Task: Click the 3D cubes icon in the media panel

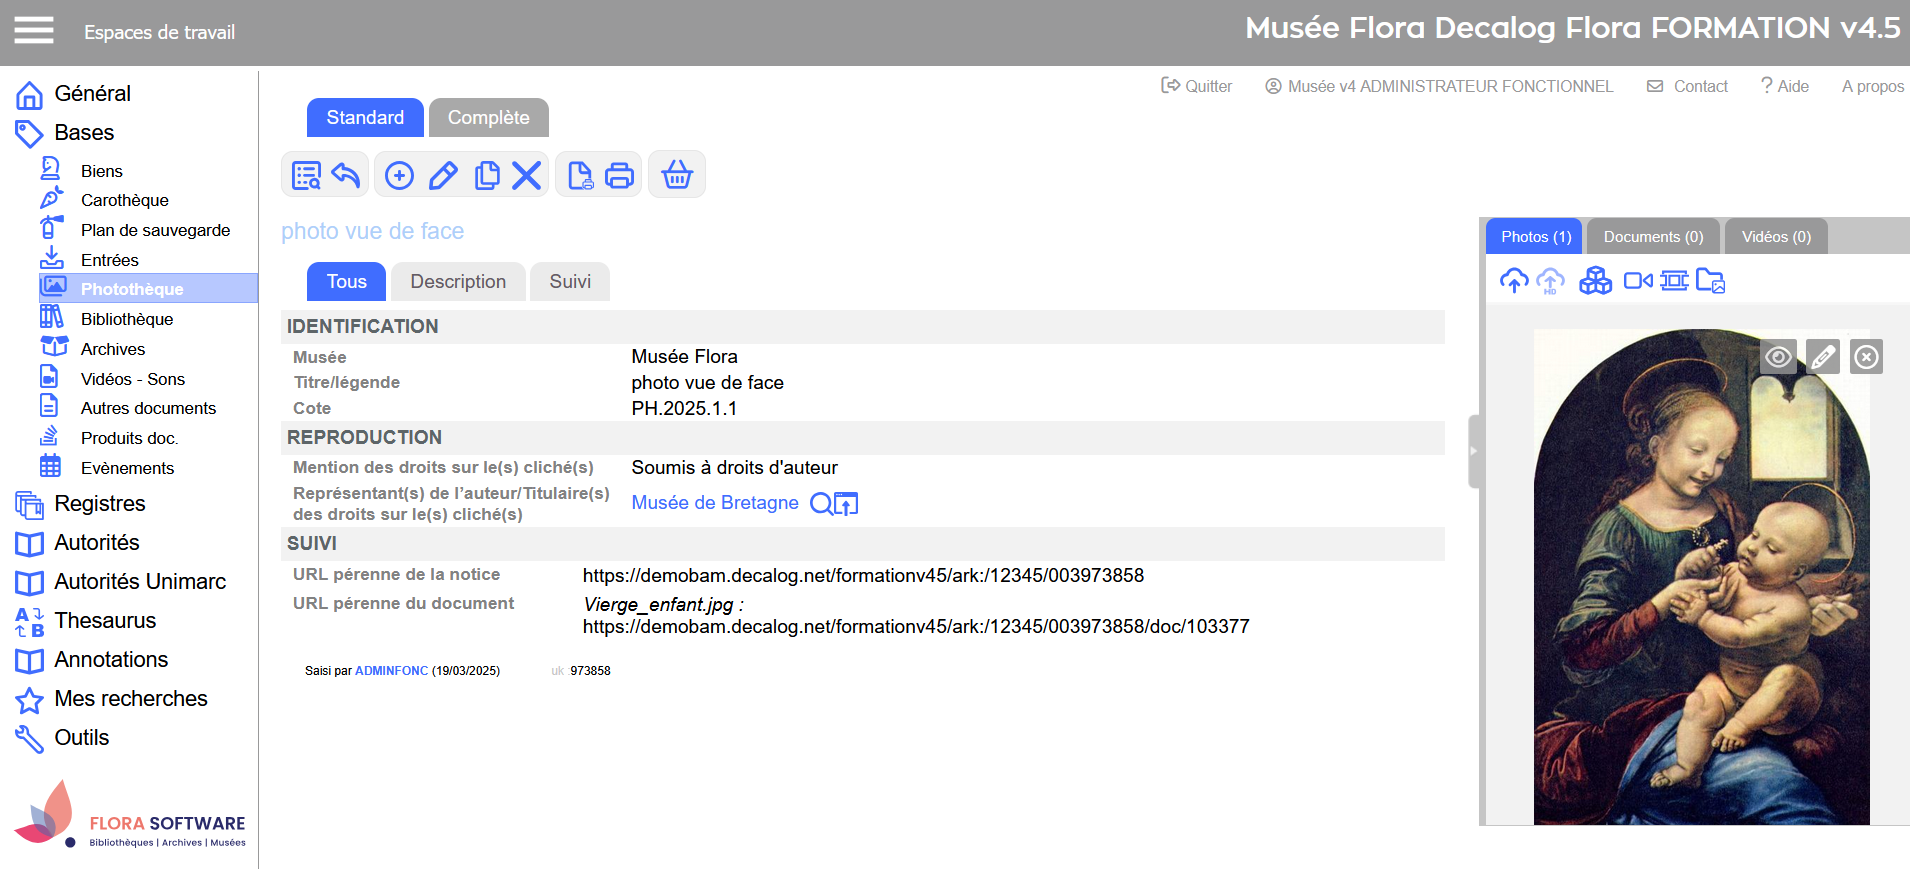Action: point(1595,281)
